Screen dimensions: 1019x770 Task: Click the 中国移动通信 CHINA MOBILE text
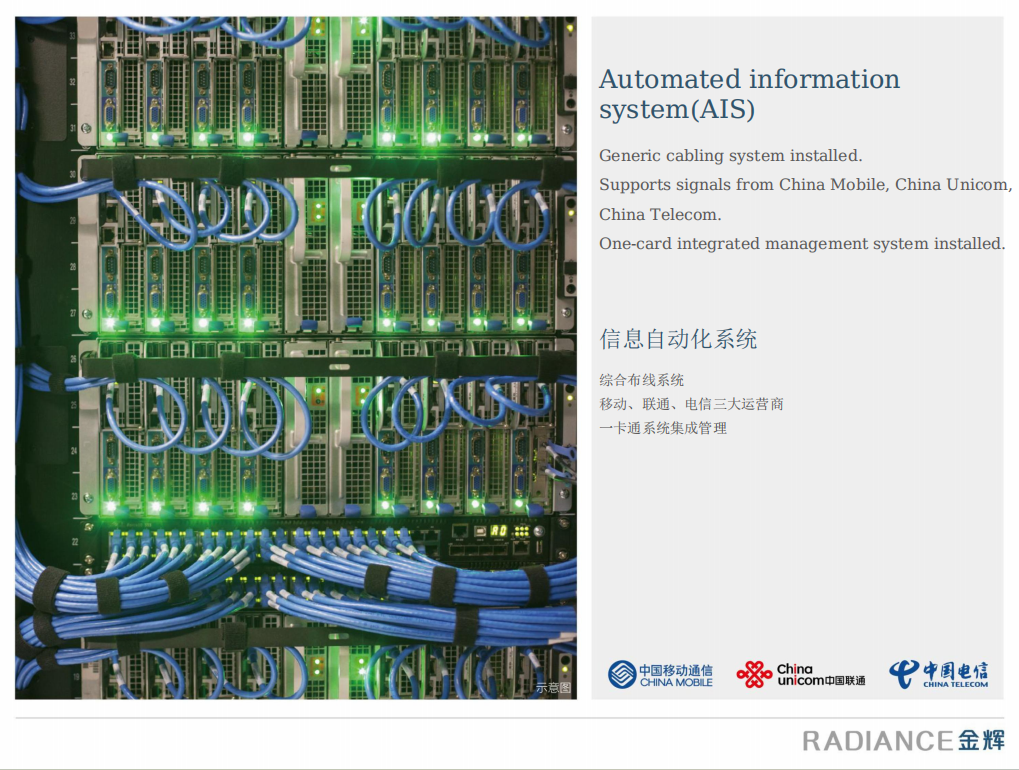point(676,676)
